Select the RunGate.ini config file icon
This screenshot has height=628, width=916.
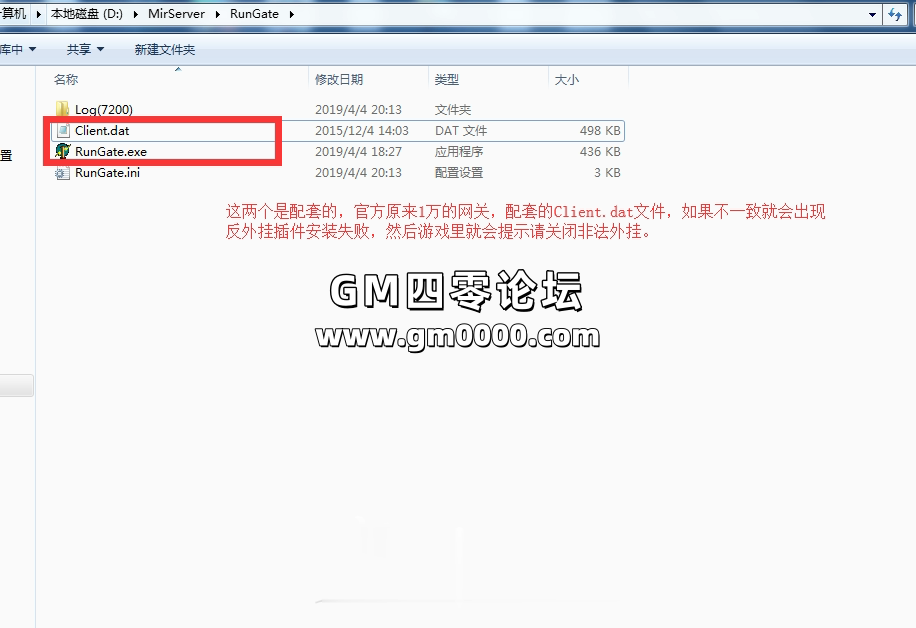(62, 173)
